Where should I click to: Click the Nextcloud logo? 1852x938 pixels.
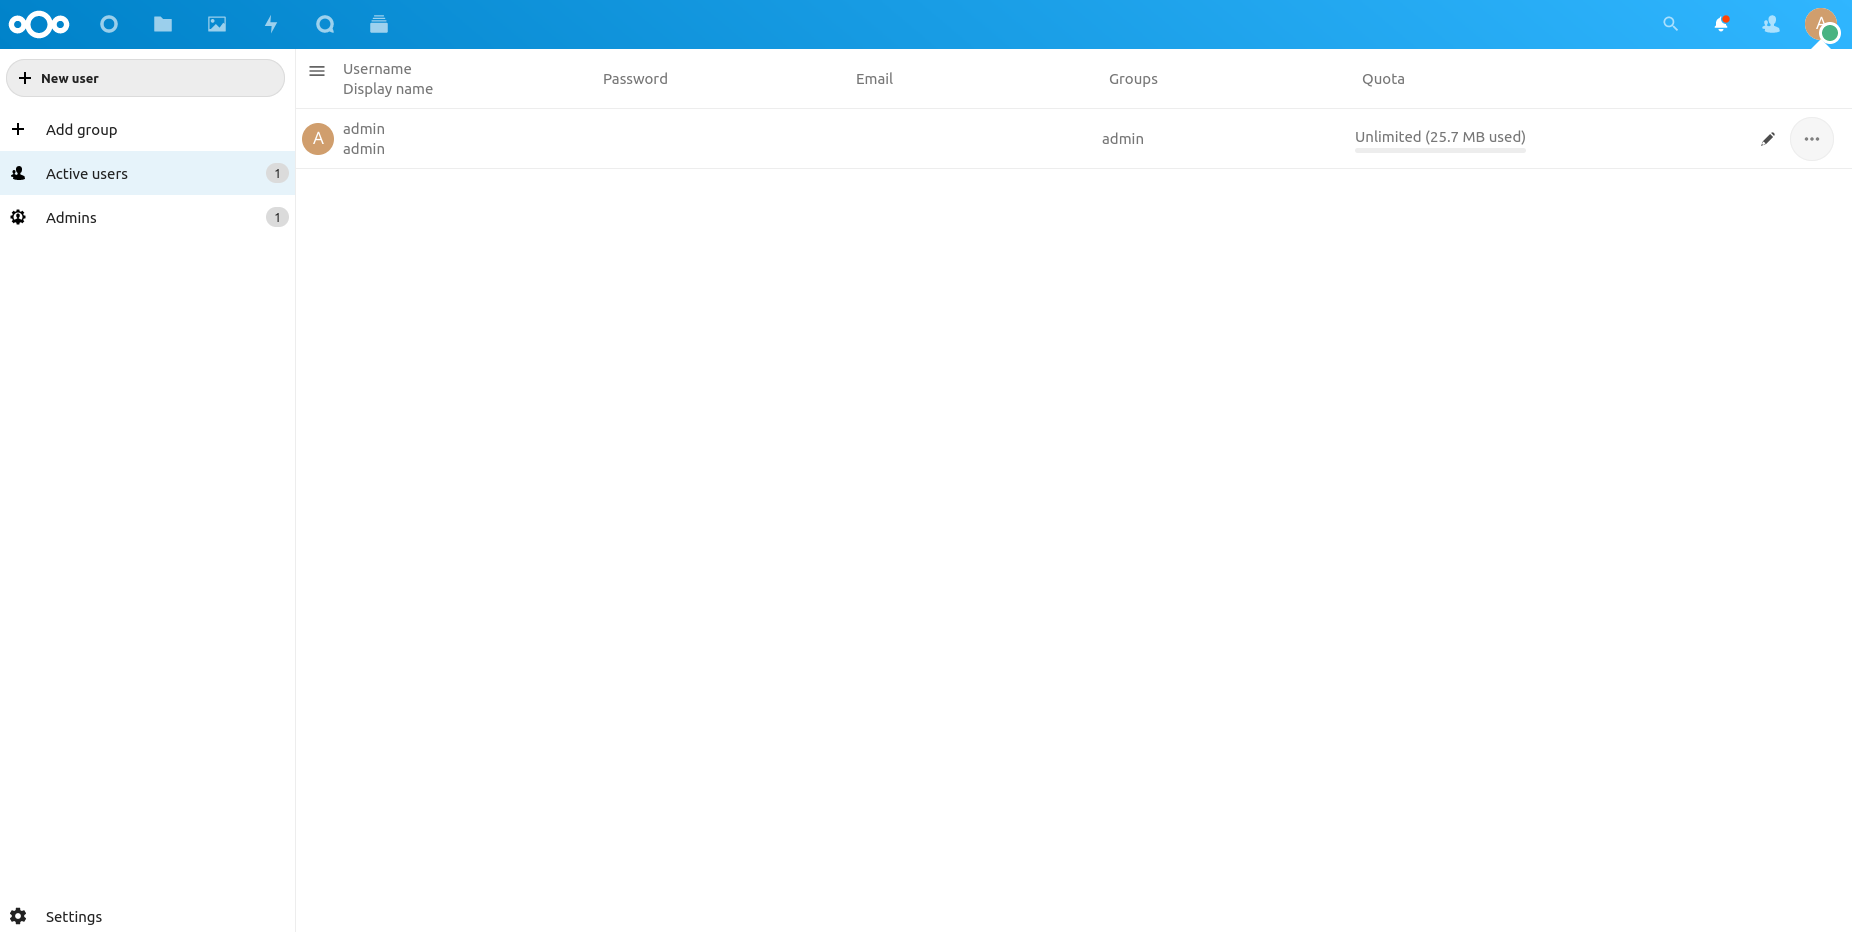(x=39, y=24)
